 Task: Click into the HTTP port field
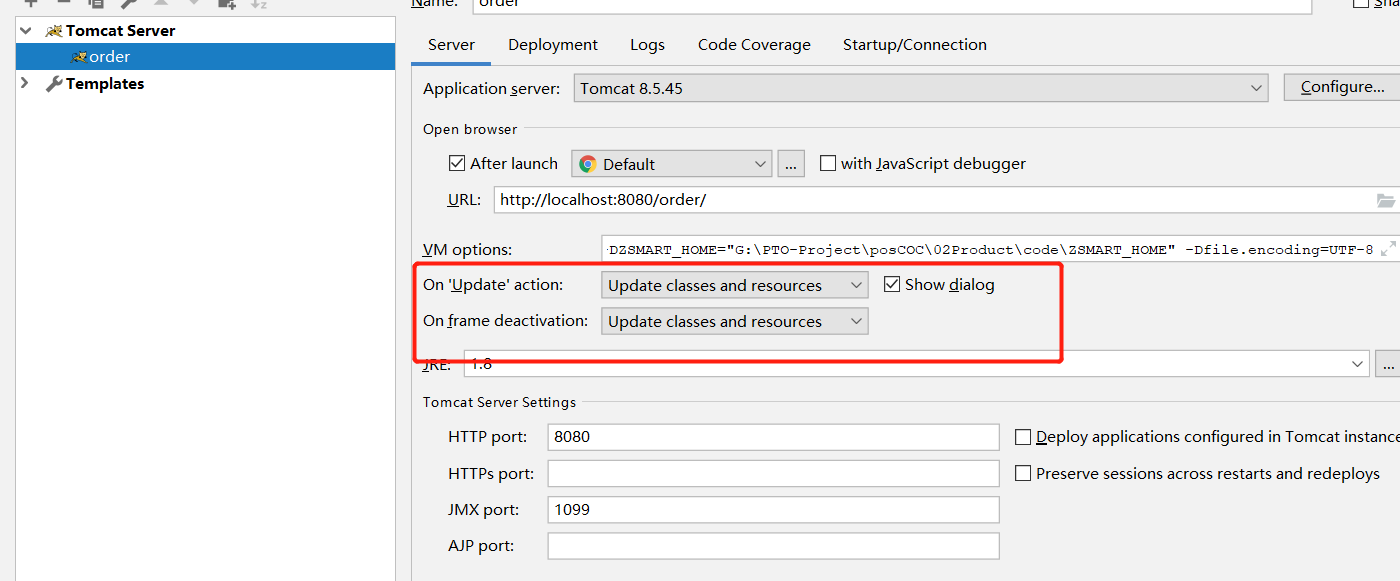(x=773, y=437)
